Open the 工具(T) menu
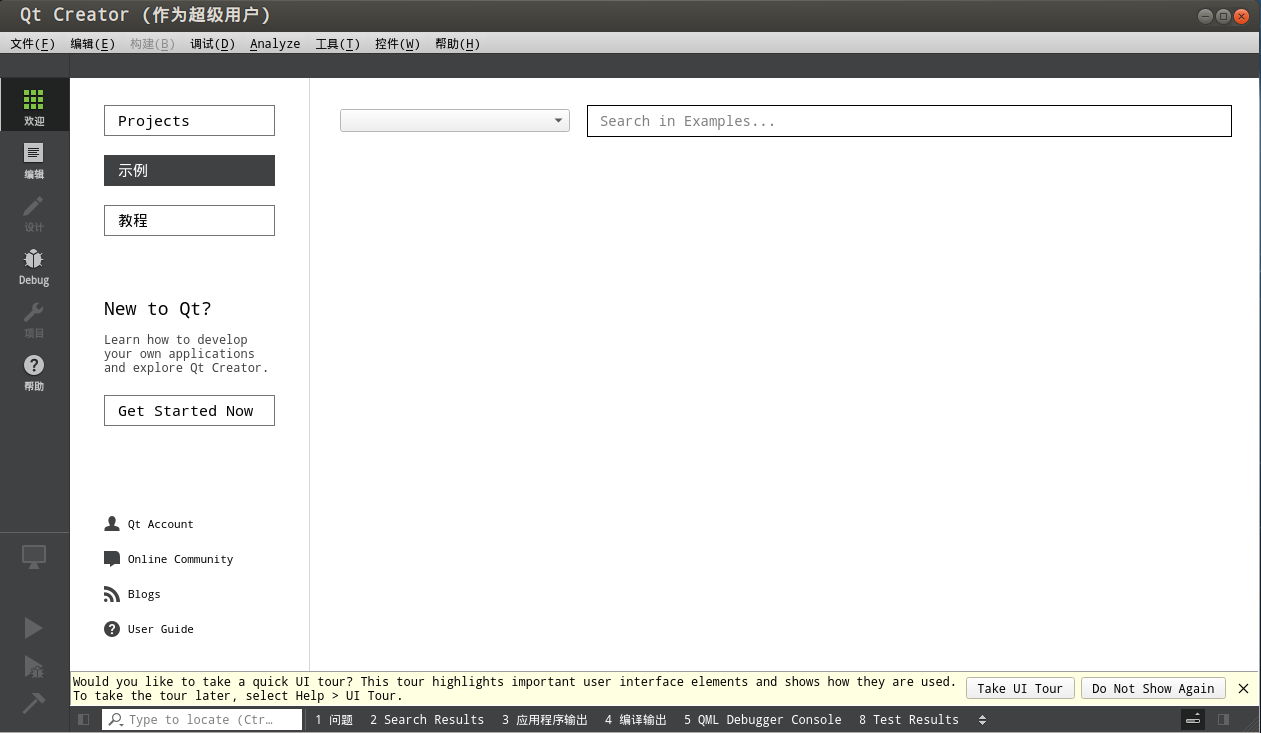 (x=338, y=44)
